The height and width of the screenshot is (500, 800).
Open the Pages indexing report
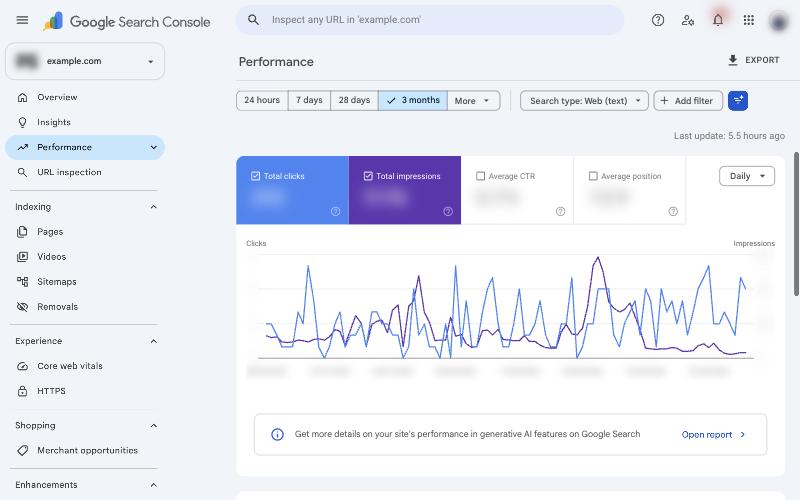coord(85,232)
